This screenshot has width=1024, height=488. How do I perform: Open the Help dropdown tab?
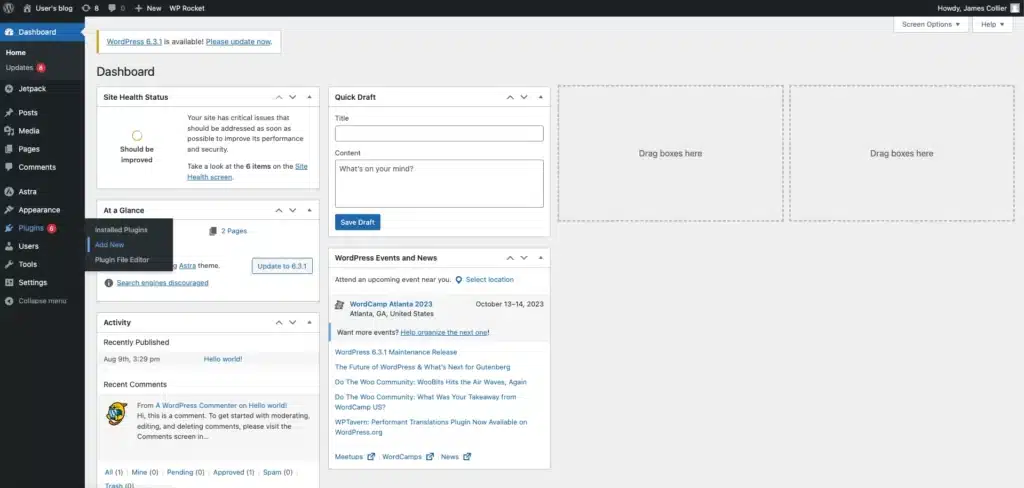click(x=992, y=24)
